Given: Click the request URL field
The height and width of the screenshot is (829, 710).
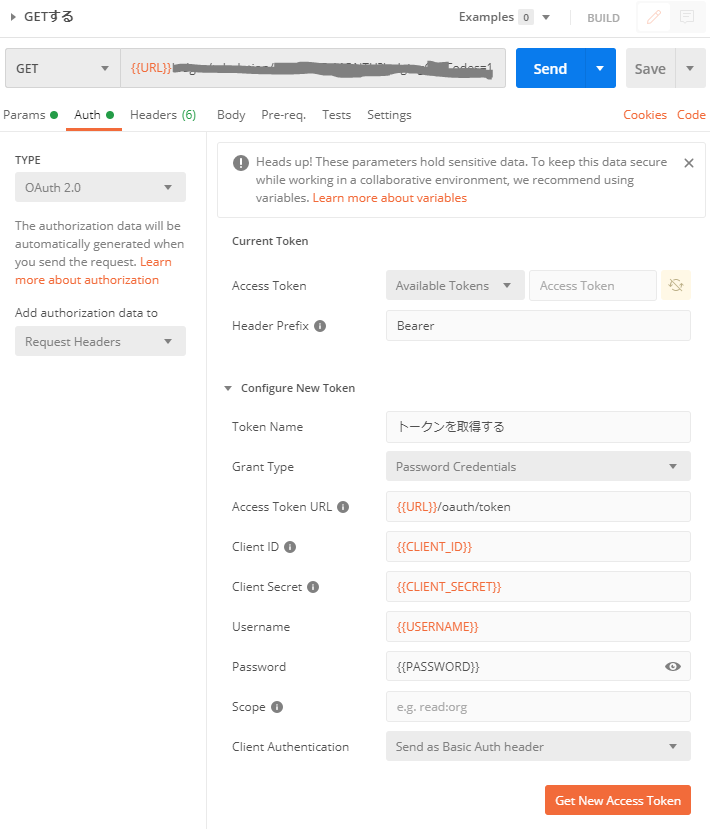Looking at the screenshot, I should (313, 68).
